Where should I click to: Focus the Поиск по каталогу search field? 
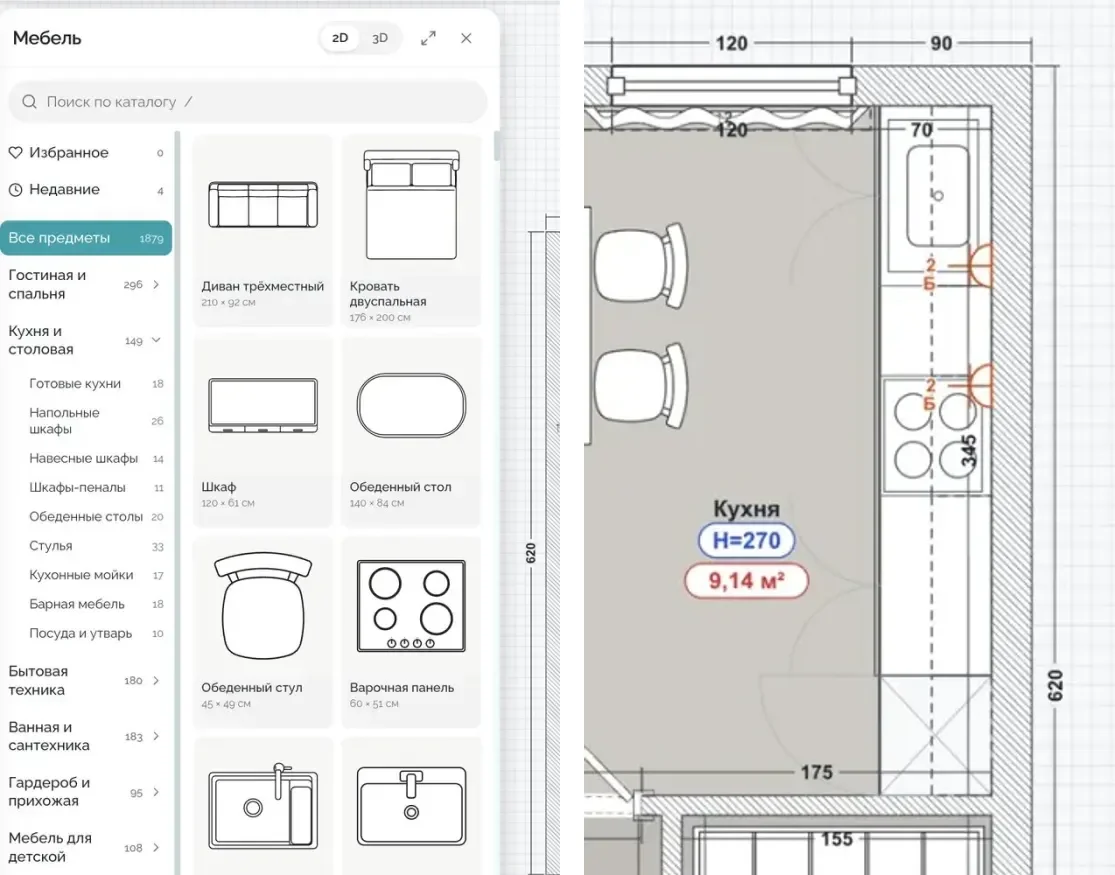click(x=247, y=102)
